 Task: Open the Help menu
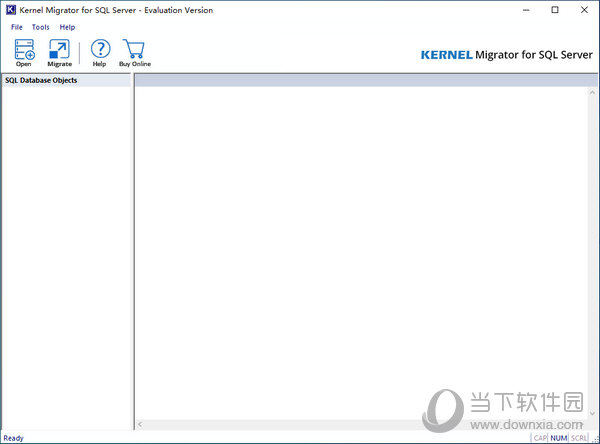67,27
